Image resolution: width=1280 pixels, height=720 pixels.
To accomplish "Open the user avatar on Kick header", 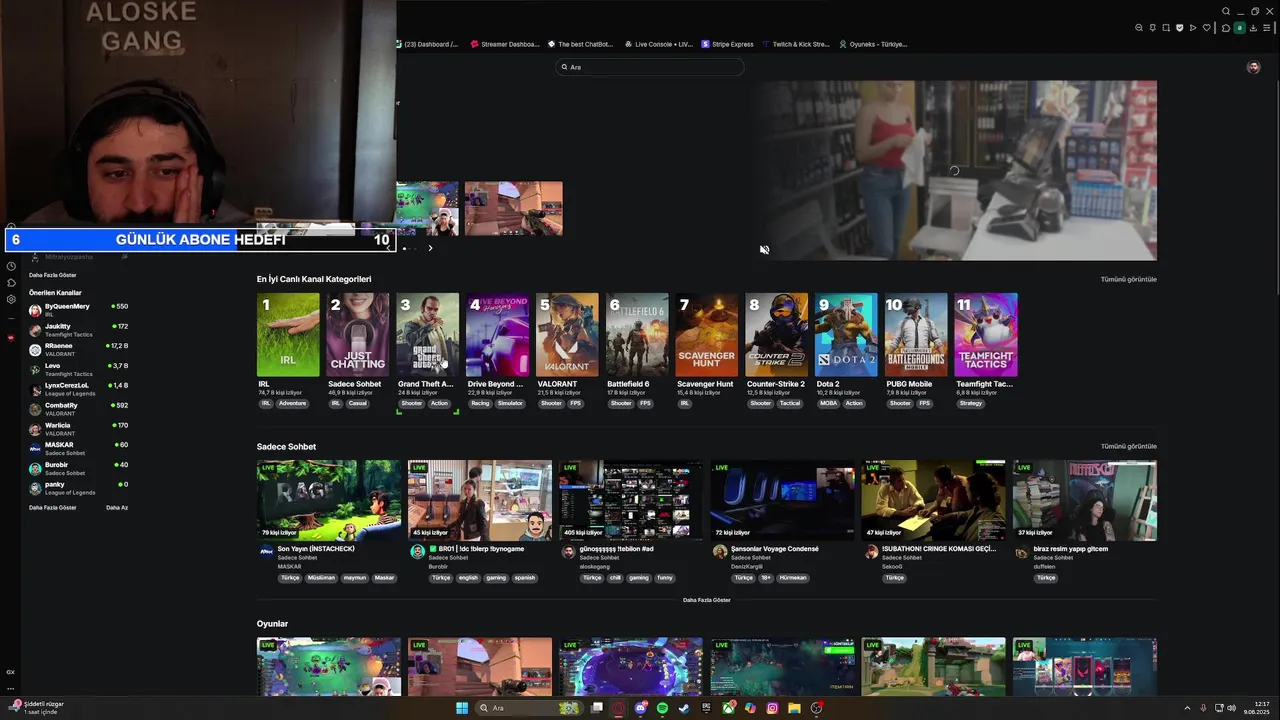I will (x=1253, y=67).
